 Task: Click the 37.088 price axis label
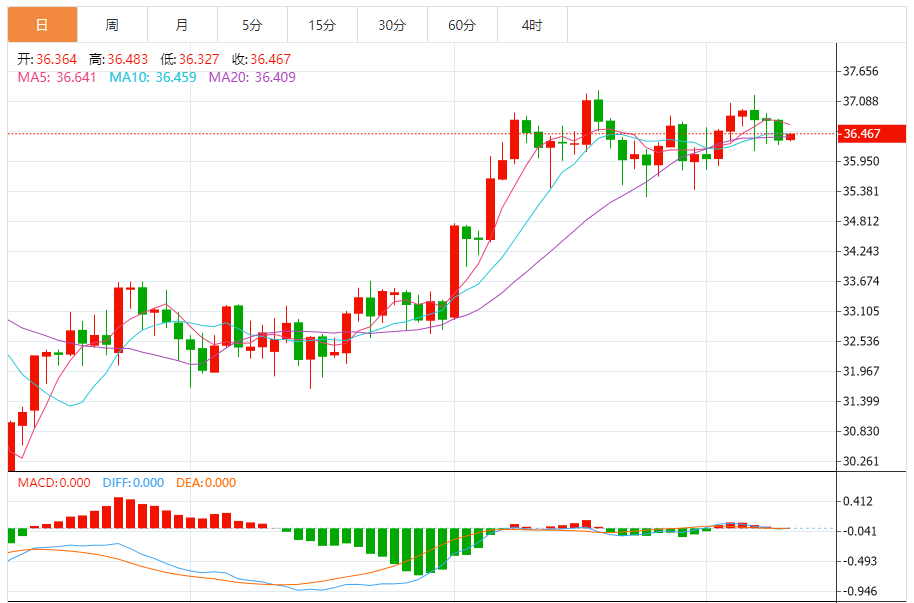(860, 101)
